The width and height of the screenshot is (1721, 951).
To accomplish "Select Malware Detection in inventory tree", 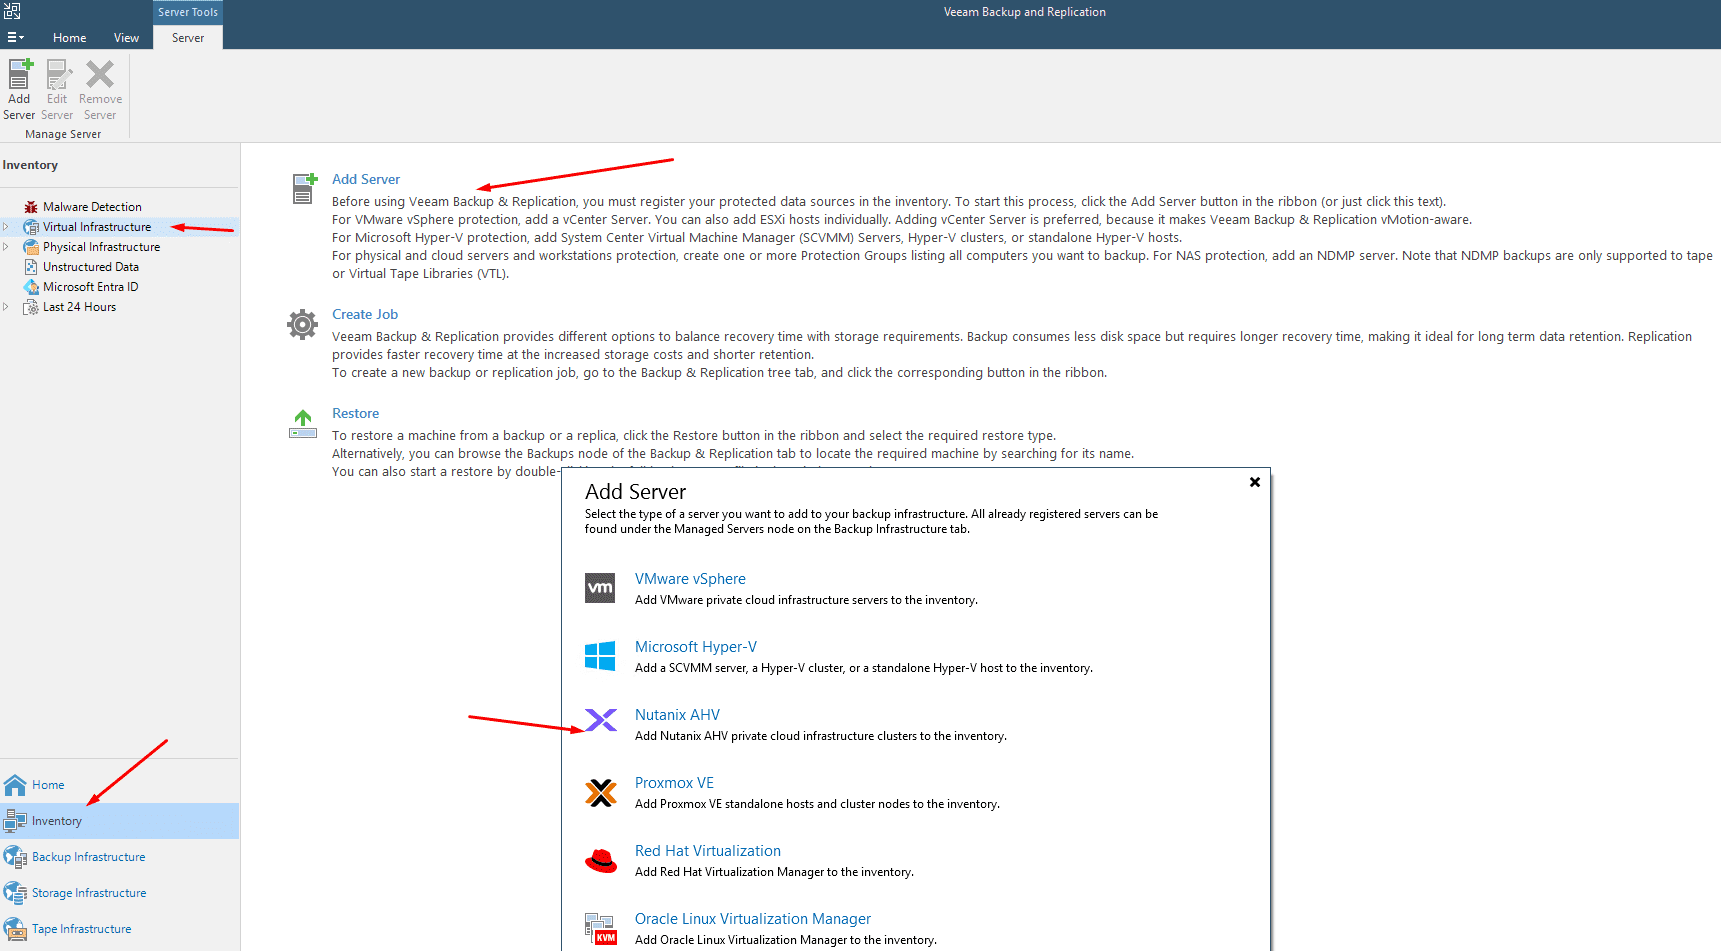I will (x=92, y=207).
